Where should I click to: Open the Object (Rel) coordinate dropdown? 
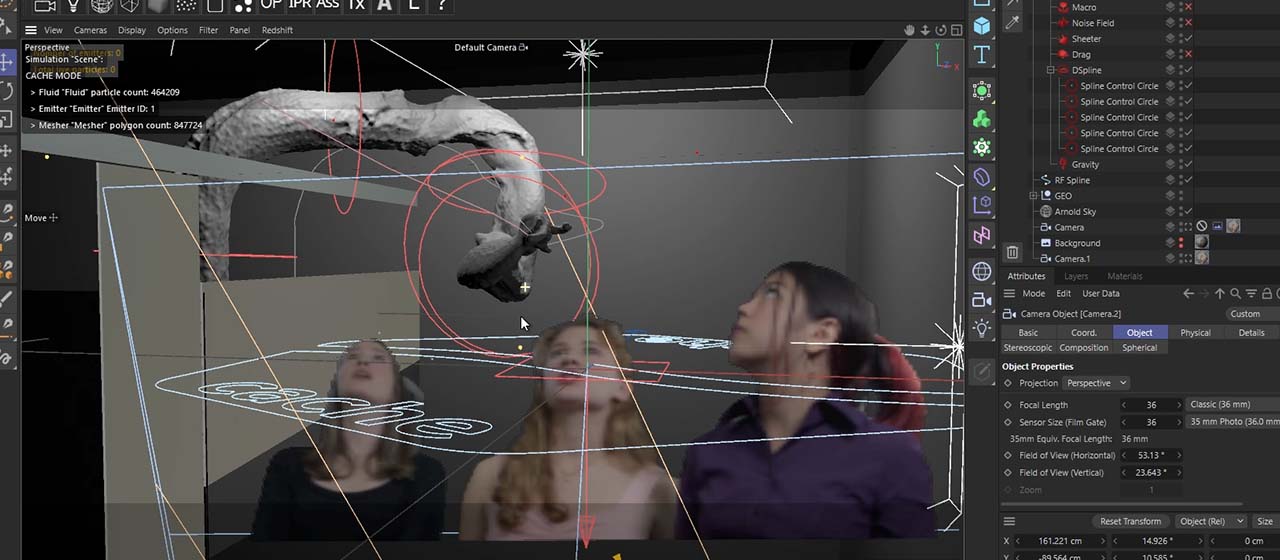coord(1212,521)
